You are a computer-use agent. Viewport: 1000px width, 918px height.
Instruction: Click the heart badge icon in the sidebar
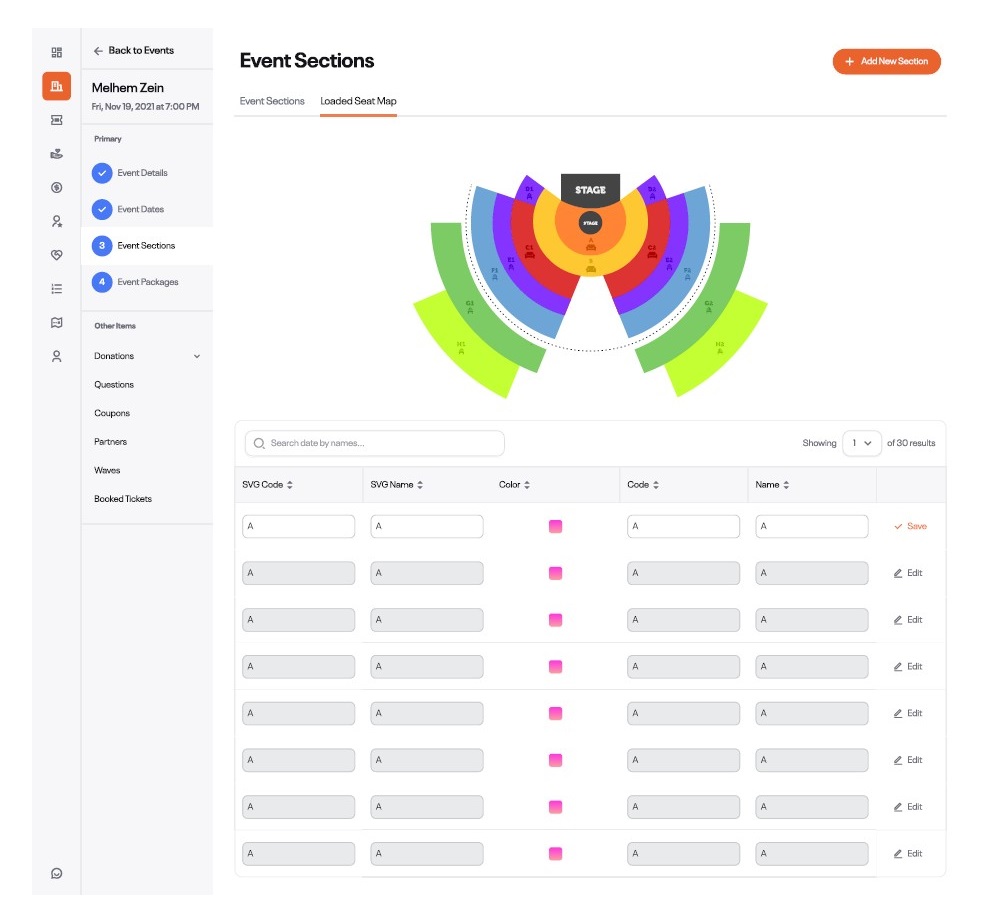(x=56, y=254)
